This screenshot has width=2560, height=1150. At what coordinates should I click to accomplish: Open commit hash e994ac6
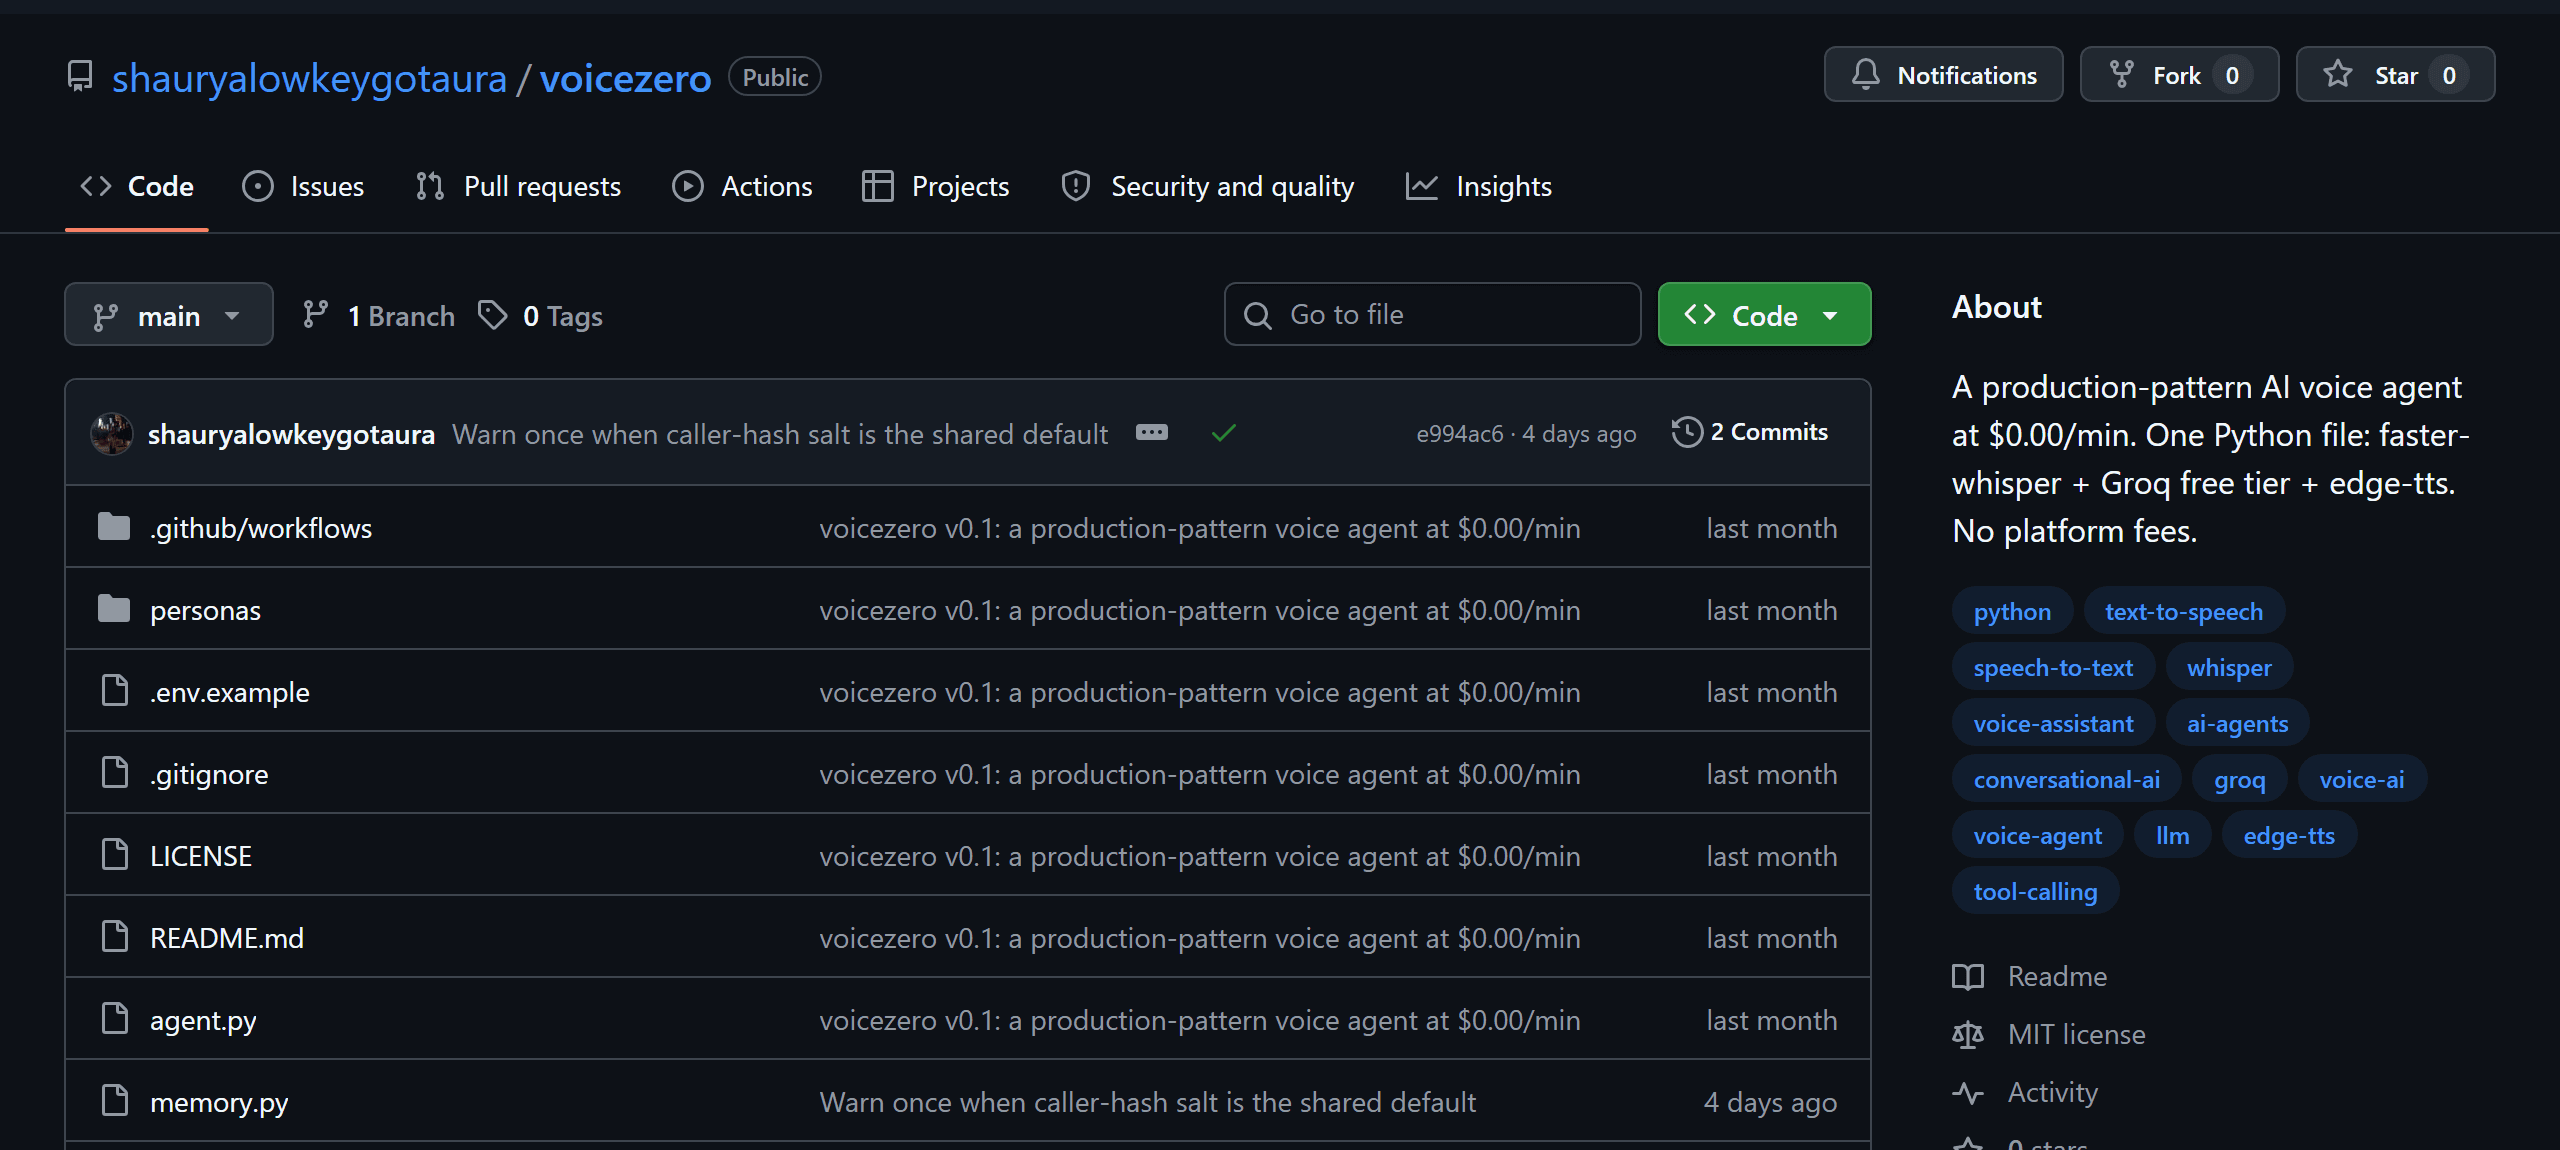1459,434
